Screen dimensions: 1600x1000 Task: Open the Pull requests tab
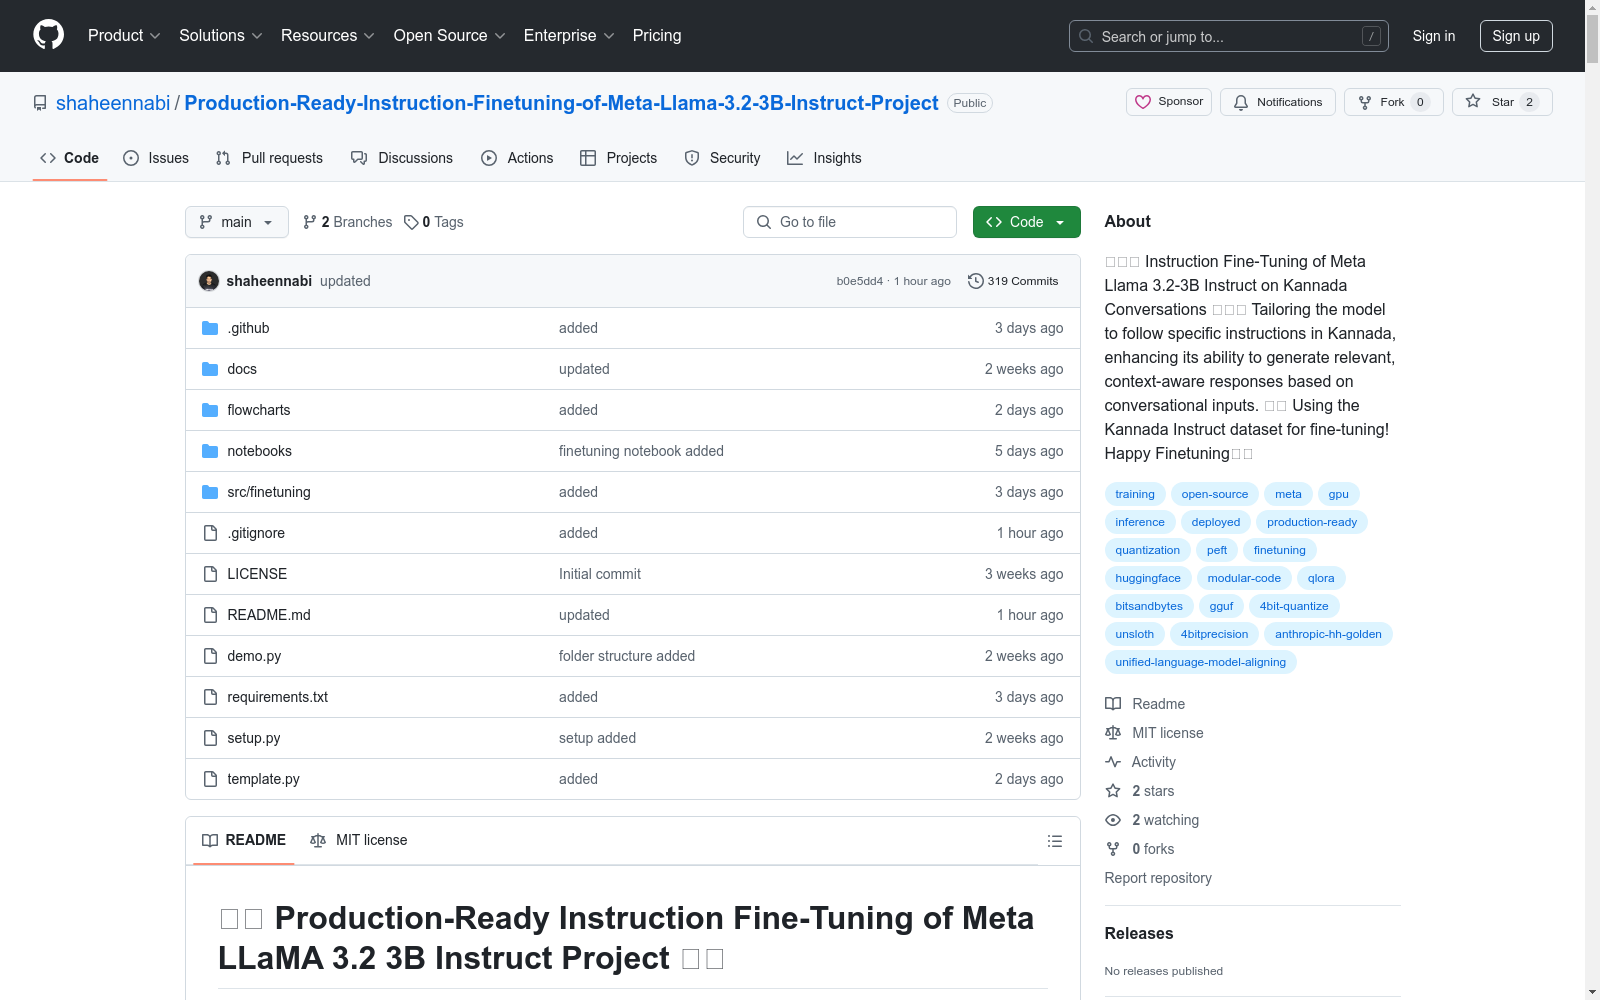pos(269,158)
